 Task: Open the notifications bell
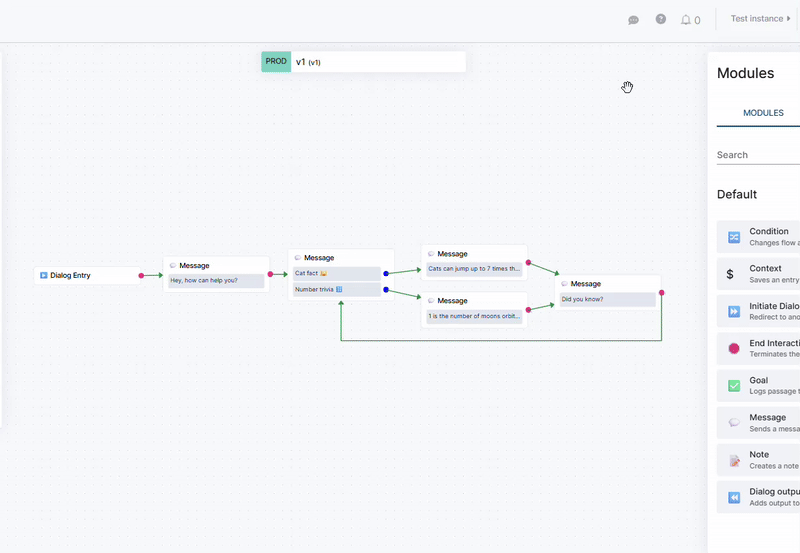[686, 20]
